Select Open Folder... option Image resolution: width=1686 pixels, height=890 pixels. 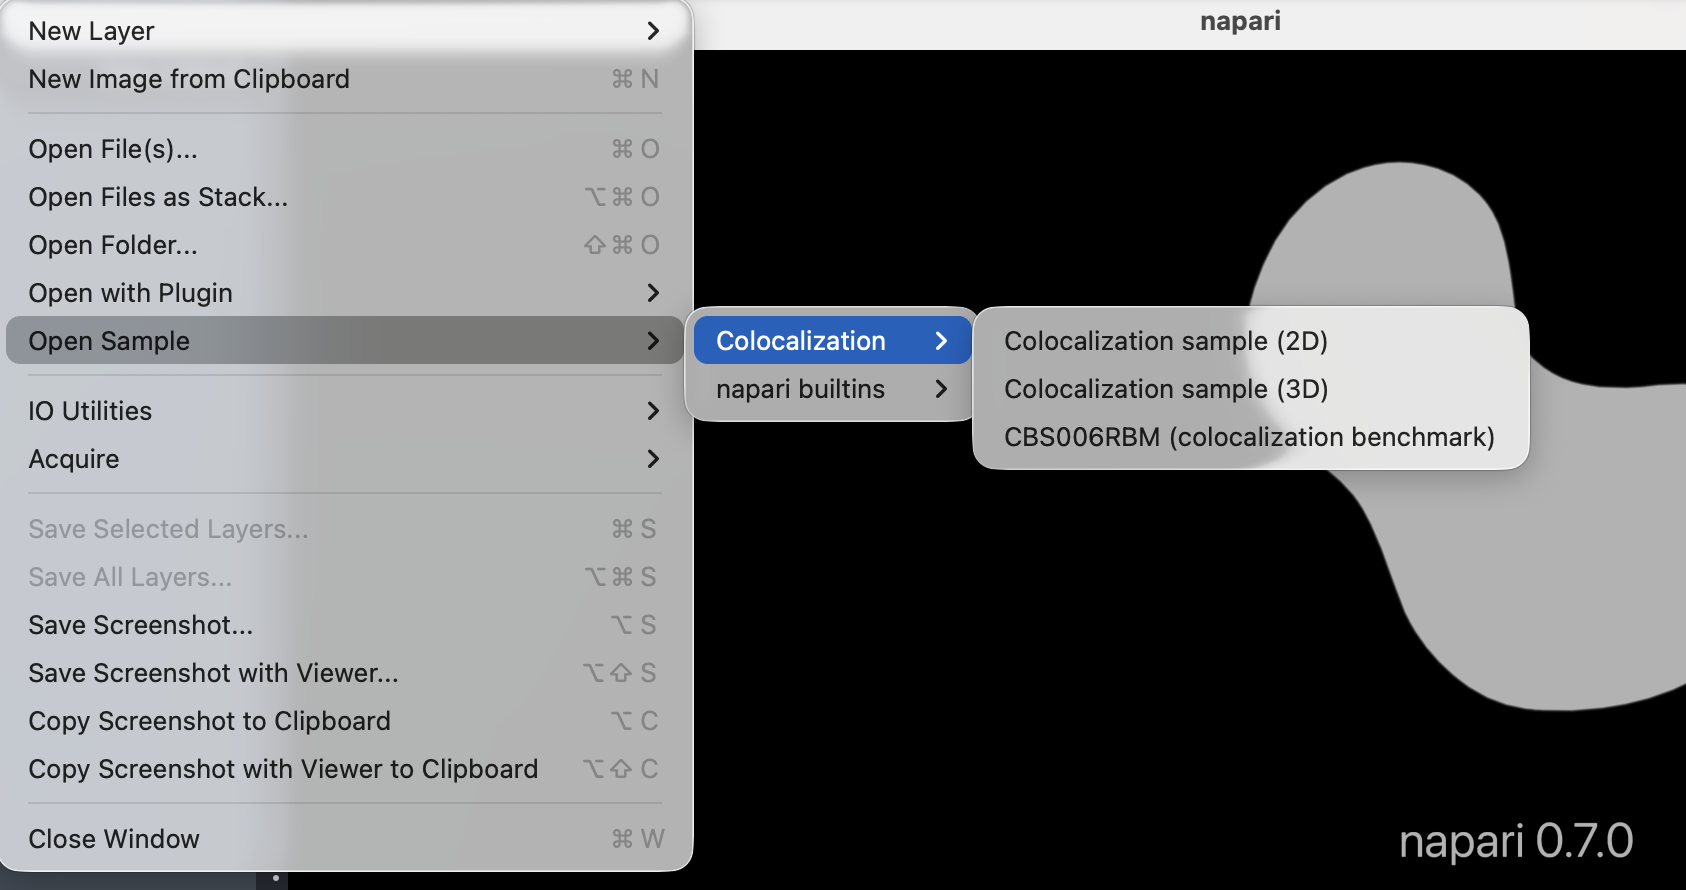point(345,245)
